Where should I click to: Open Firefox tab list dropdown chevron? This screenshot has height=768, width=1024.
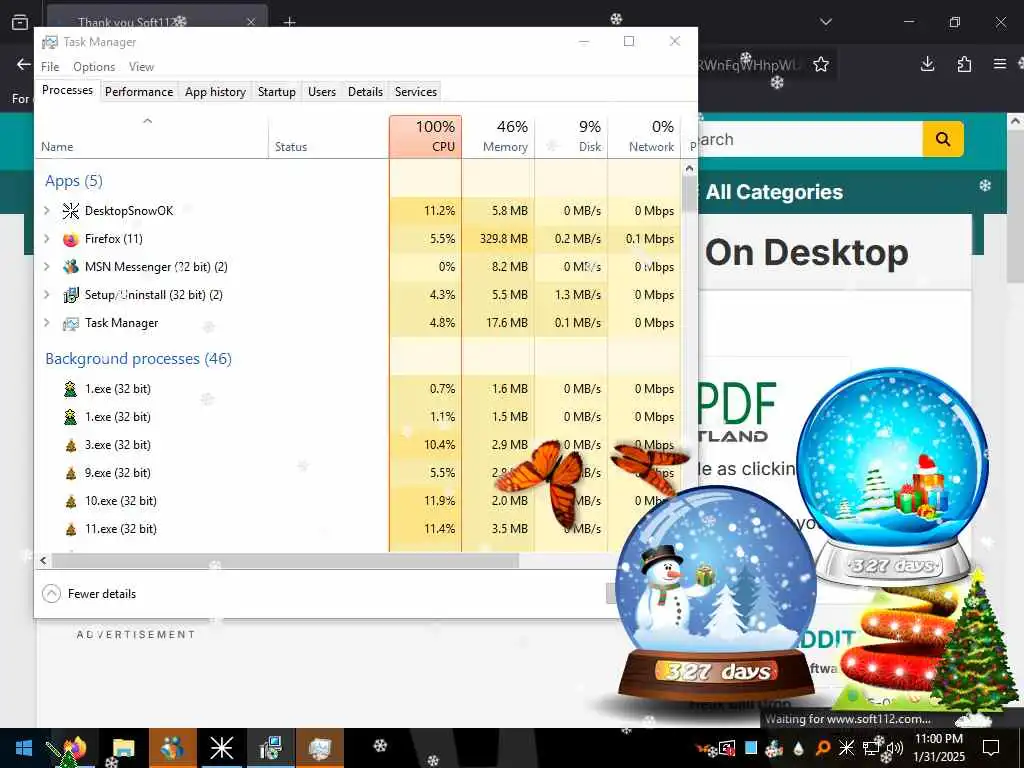825,22
